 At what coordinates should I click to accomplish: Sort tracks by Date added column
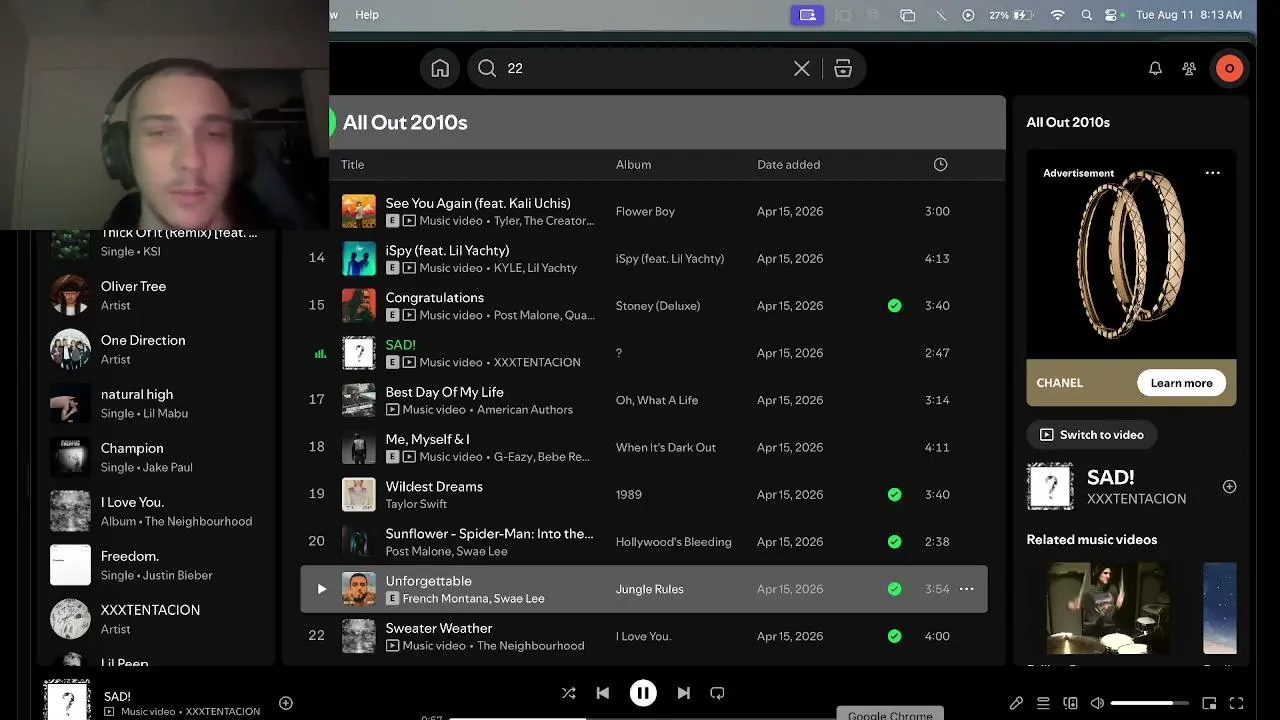(788, 165)
